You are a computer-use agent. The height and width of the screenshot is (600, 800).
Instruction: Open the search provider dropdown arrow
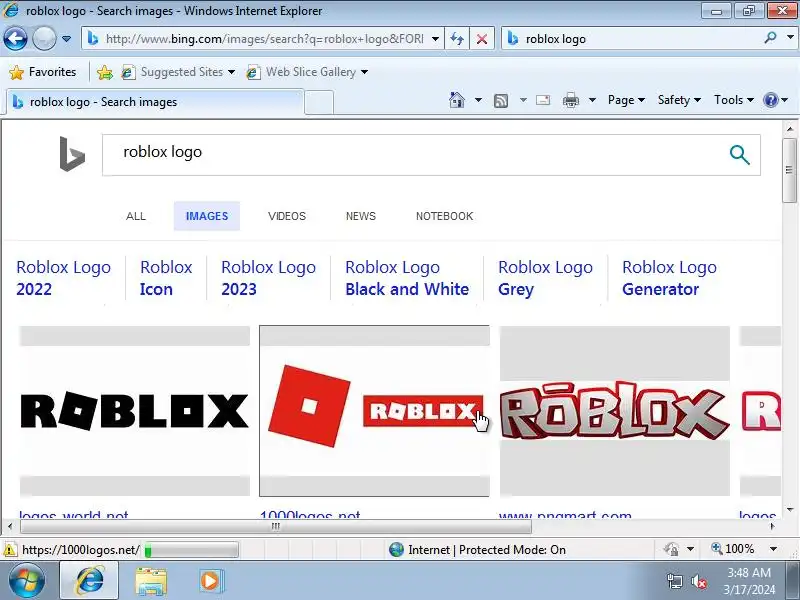point(790,38)
